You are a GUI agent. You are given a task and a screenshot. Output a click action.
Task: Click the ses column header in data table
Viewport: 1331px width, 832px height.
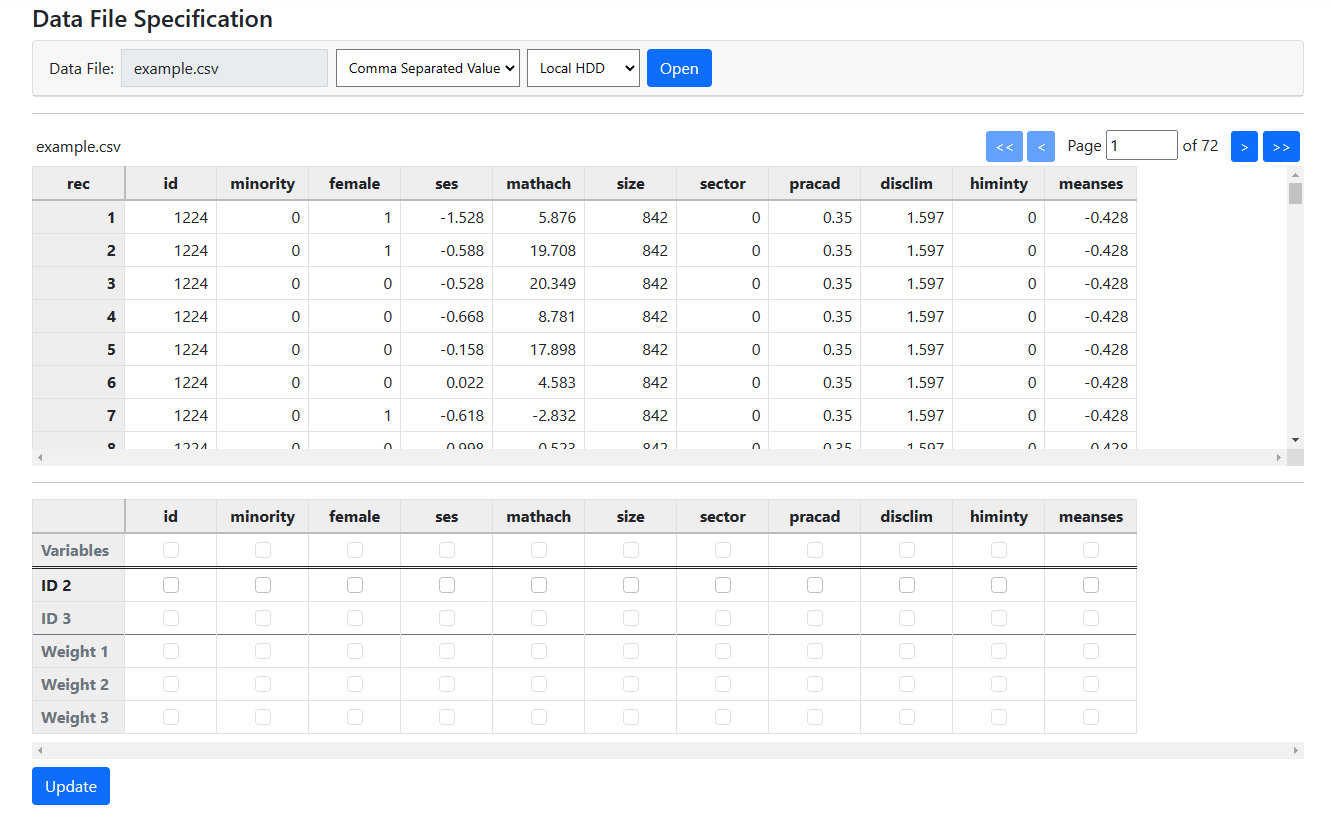pyautogui.click(x=446, y=184)
